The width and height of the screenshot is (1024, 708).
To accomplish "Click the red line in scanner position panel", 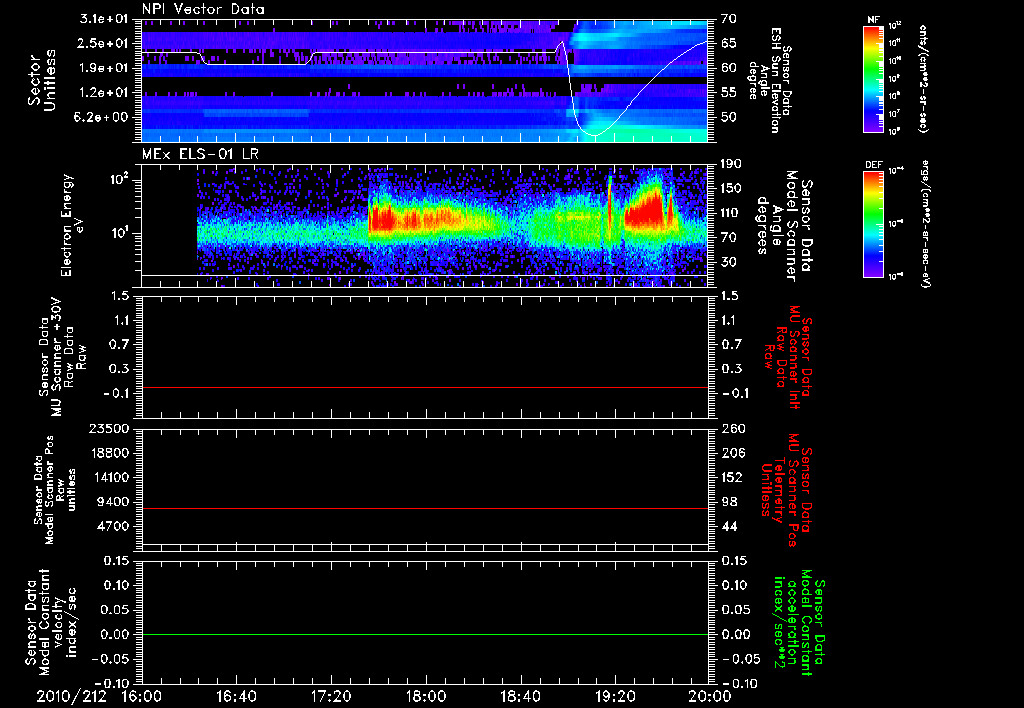I will tap(425, 508).
